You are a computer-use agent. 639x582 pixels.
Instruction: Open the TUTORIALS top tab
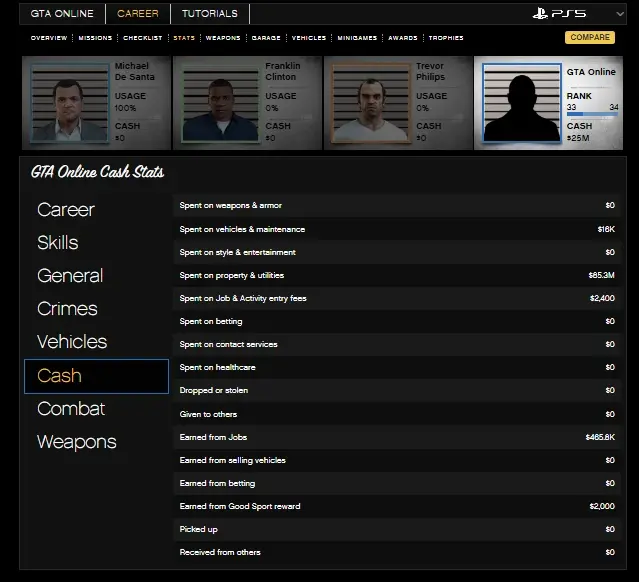[x=210, y=13]
